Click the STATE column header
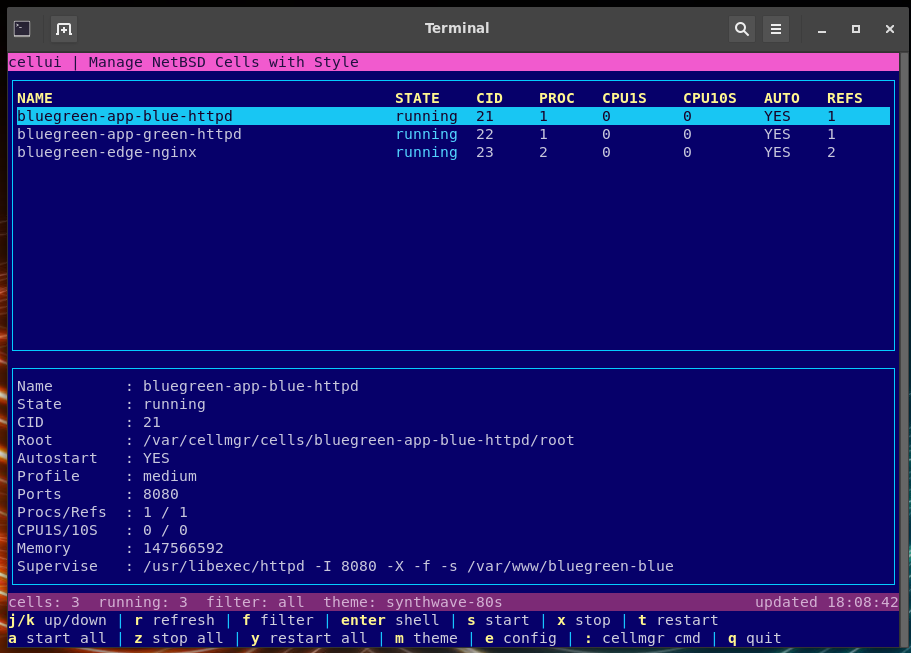 tap(417, 98)
